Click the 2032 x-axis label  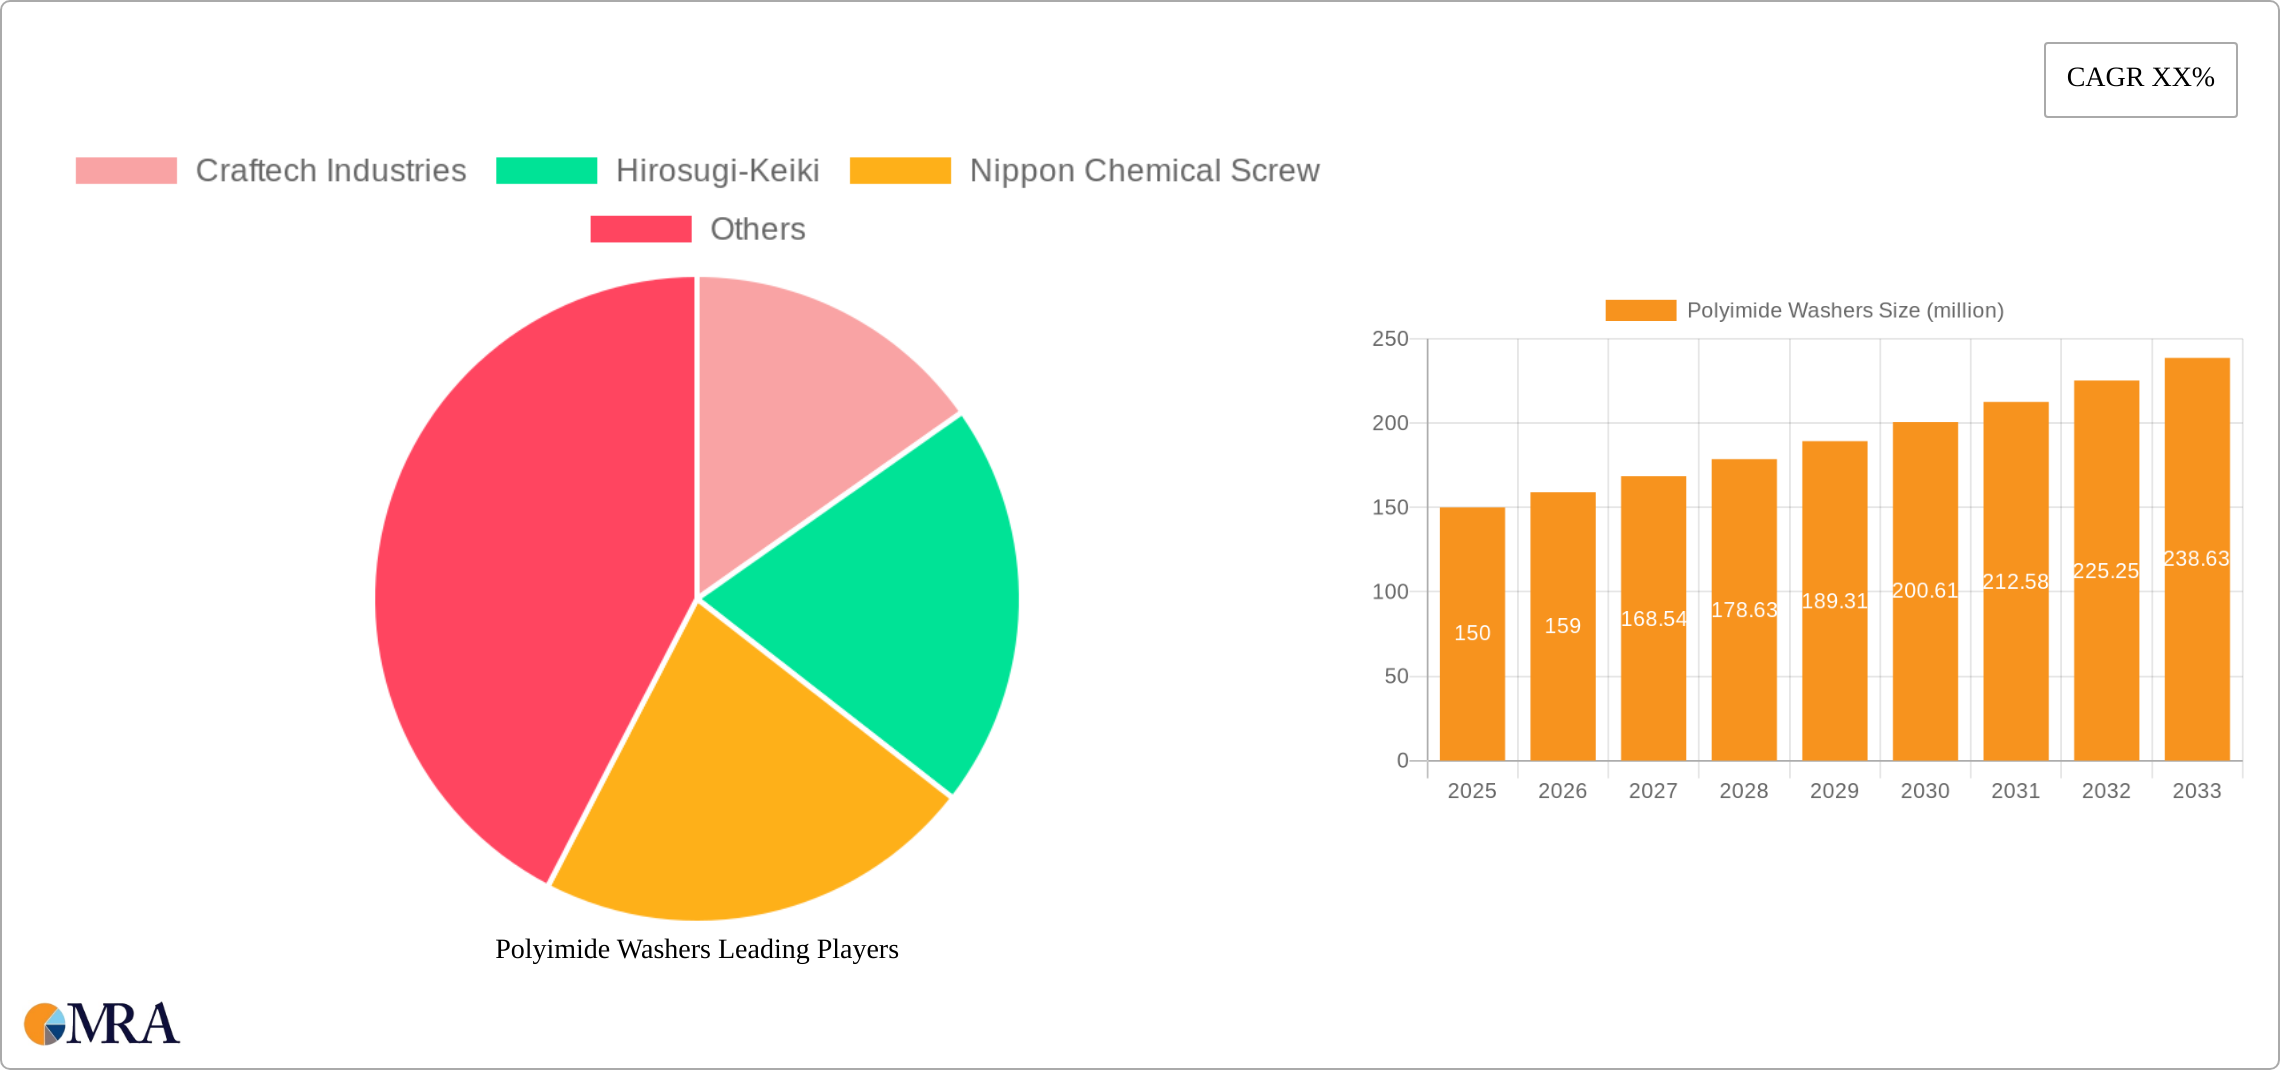2107,791
